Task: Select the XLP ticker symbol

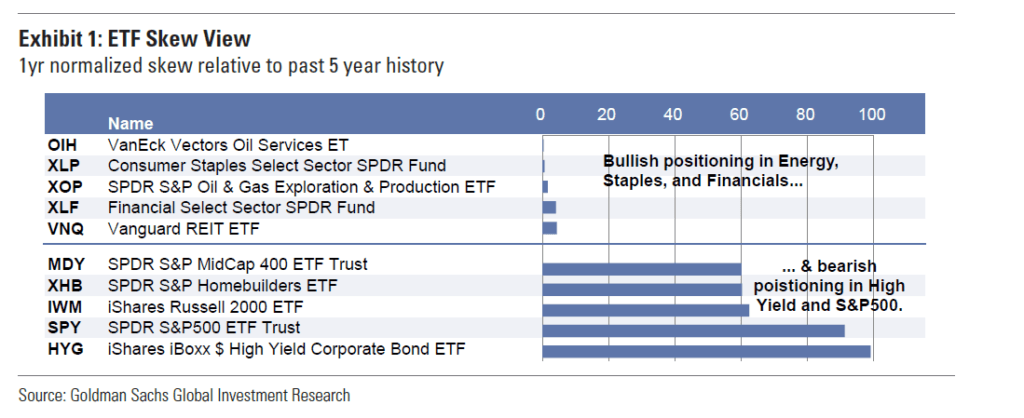Action: click(x=62, y=166)
